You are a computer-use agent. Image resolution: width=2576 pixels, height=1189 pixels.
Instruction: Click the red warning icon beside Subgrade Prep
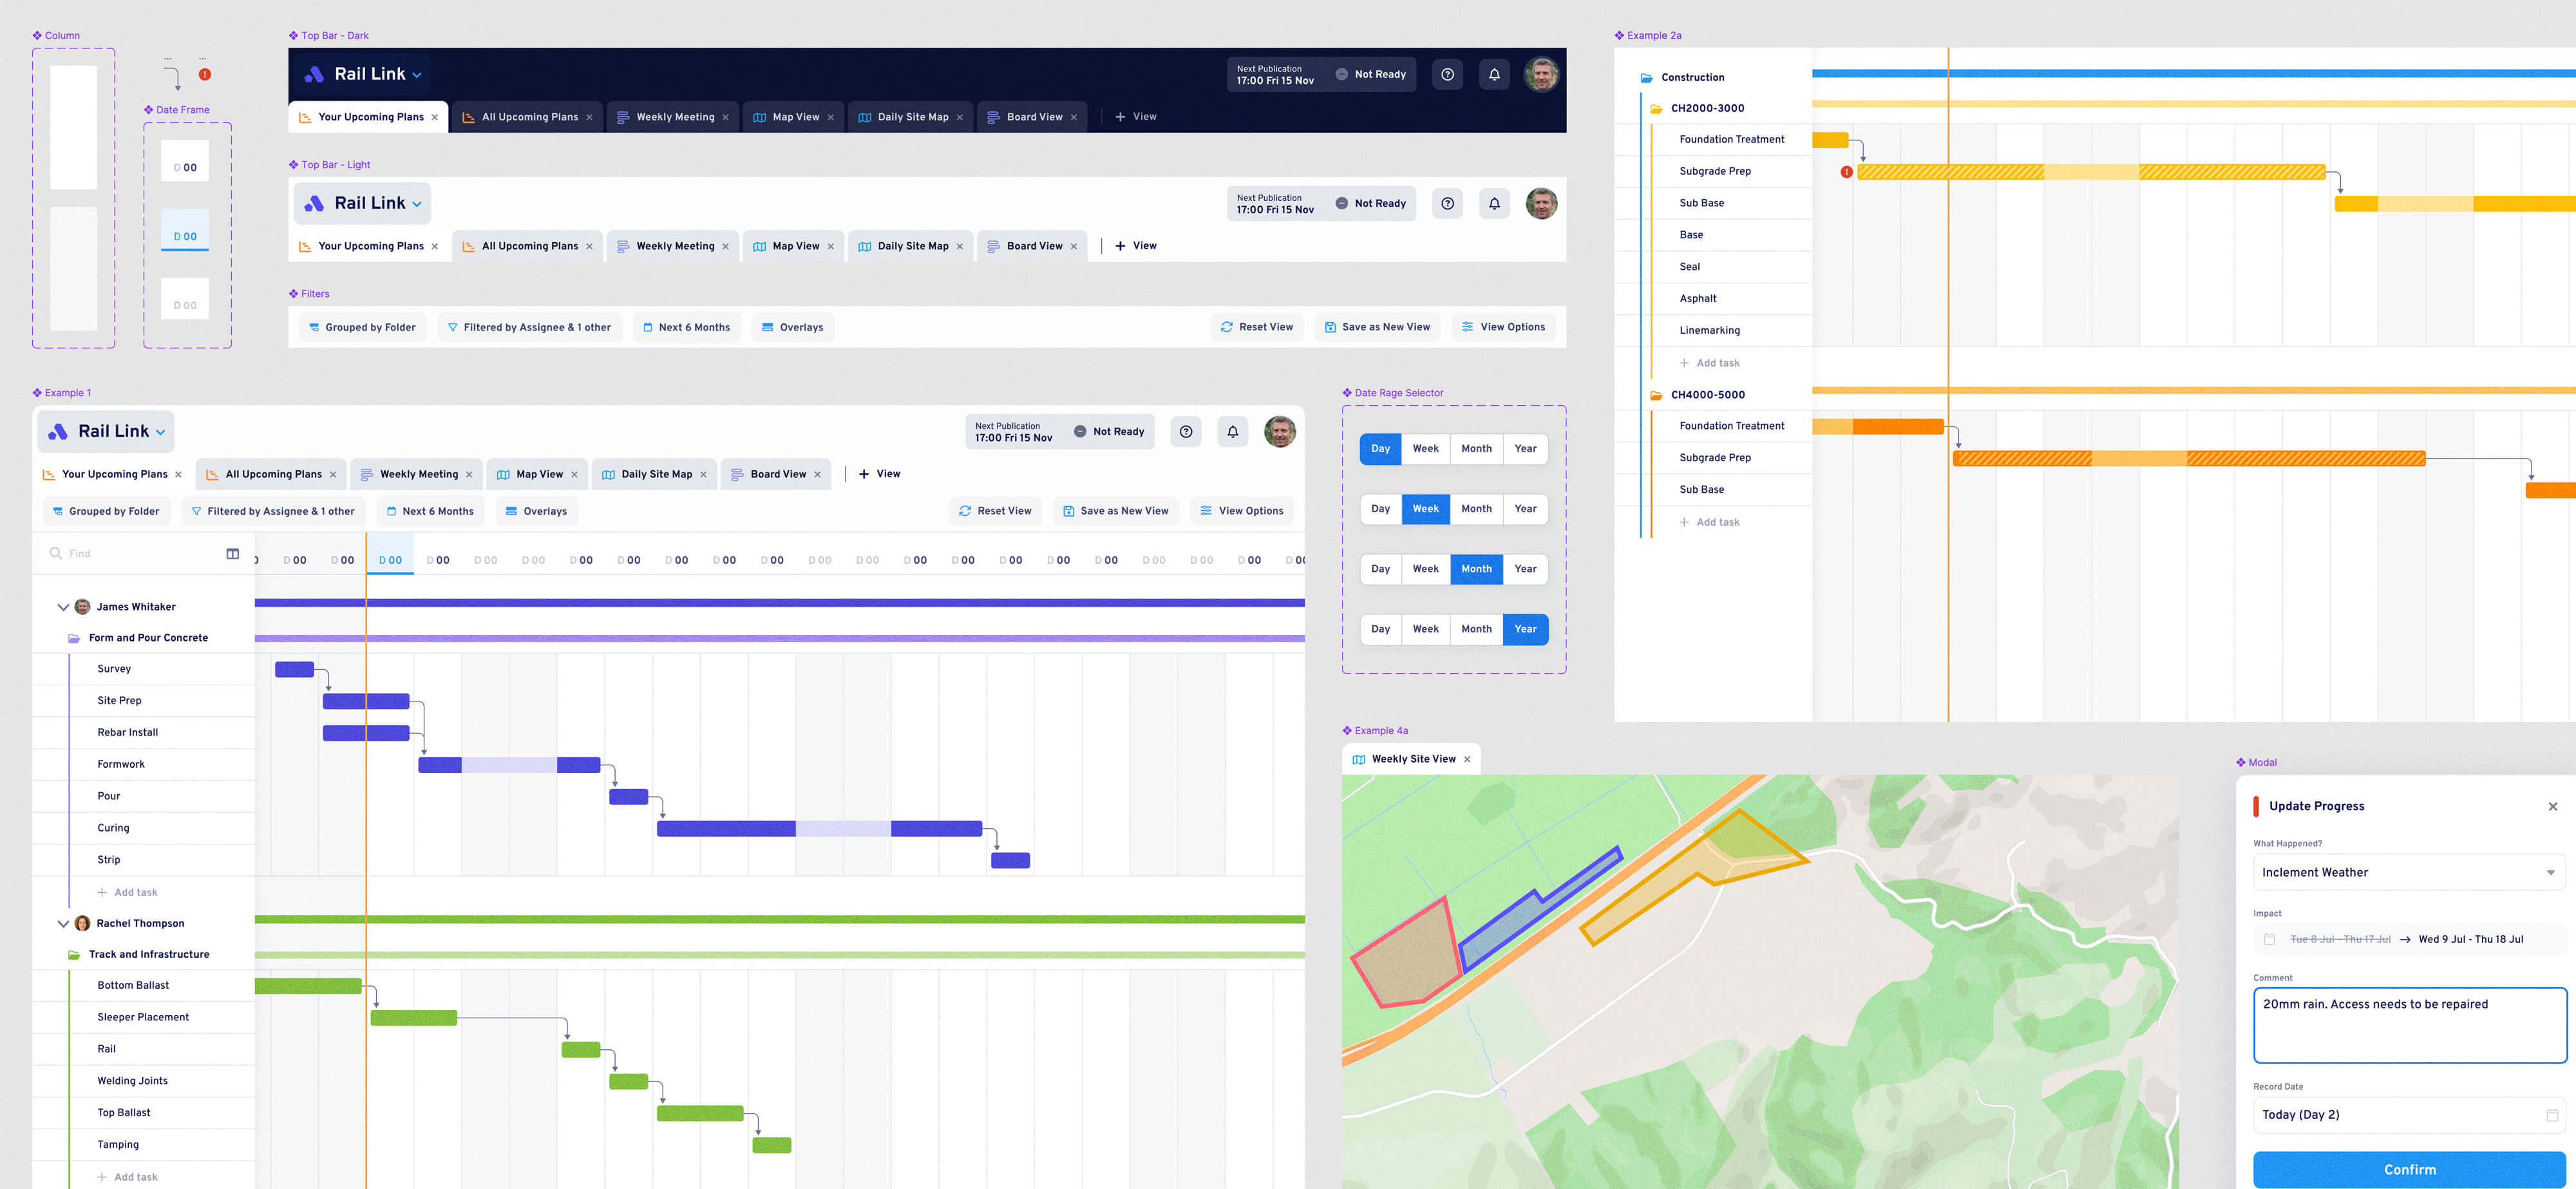pos(1846,172)
